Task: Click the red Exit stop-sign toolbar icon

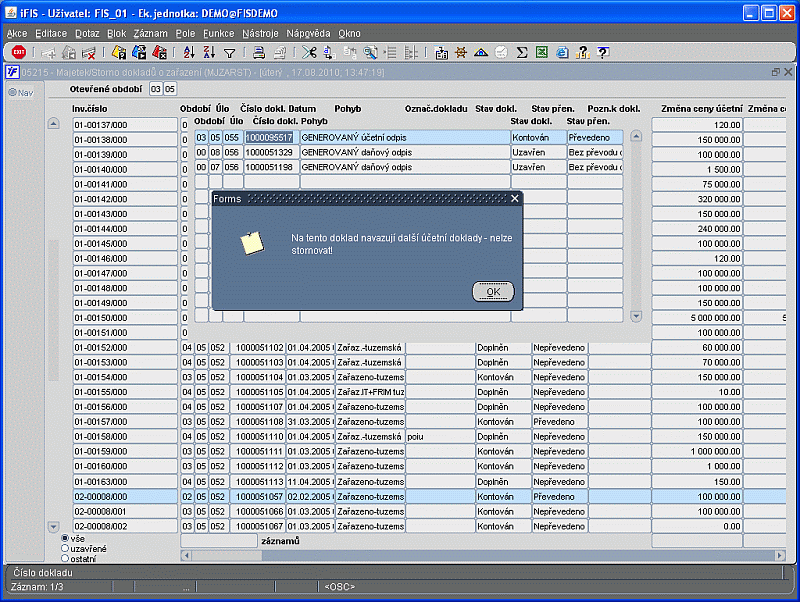Action: point(19,52)
